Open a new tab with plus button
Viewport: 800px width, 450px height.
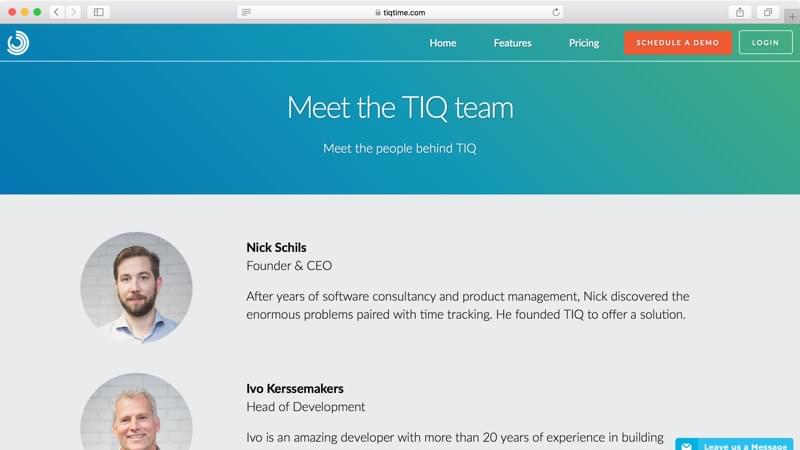coord(792,16)
